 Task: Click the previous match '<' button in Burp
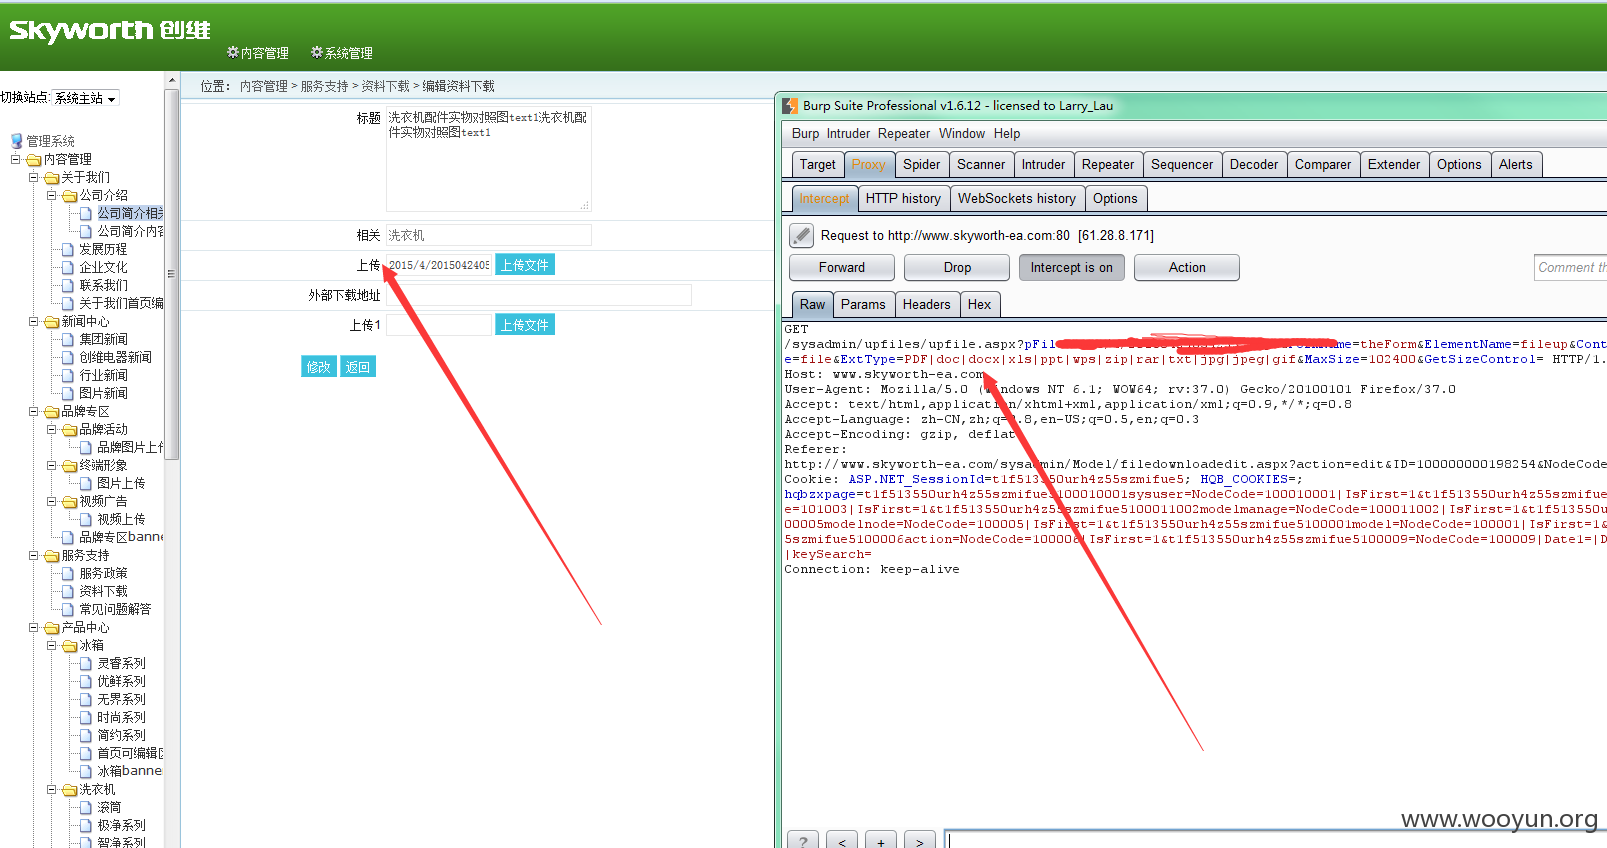[842, 841]
